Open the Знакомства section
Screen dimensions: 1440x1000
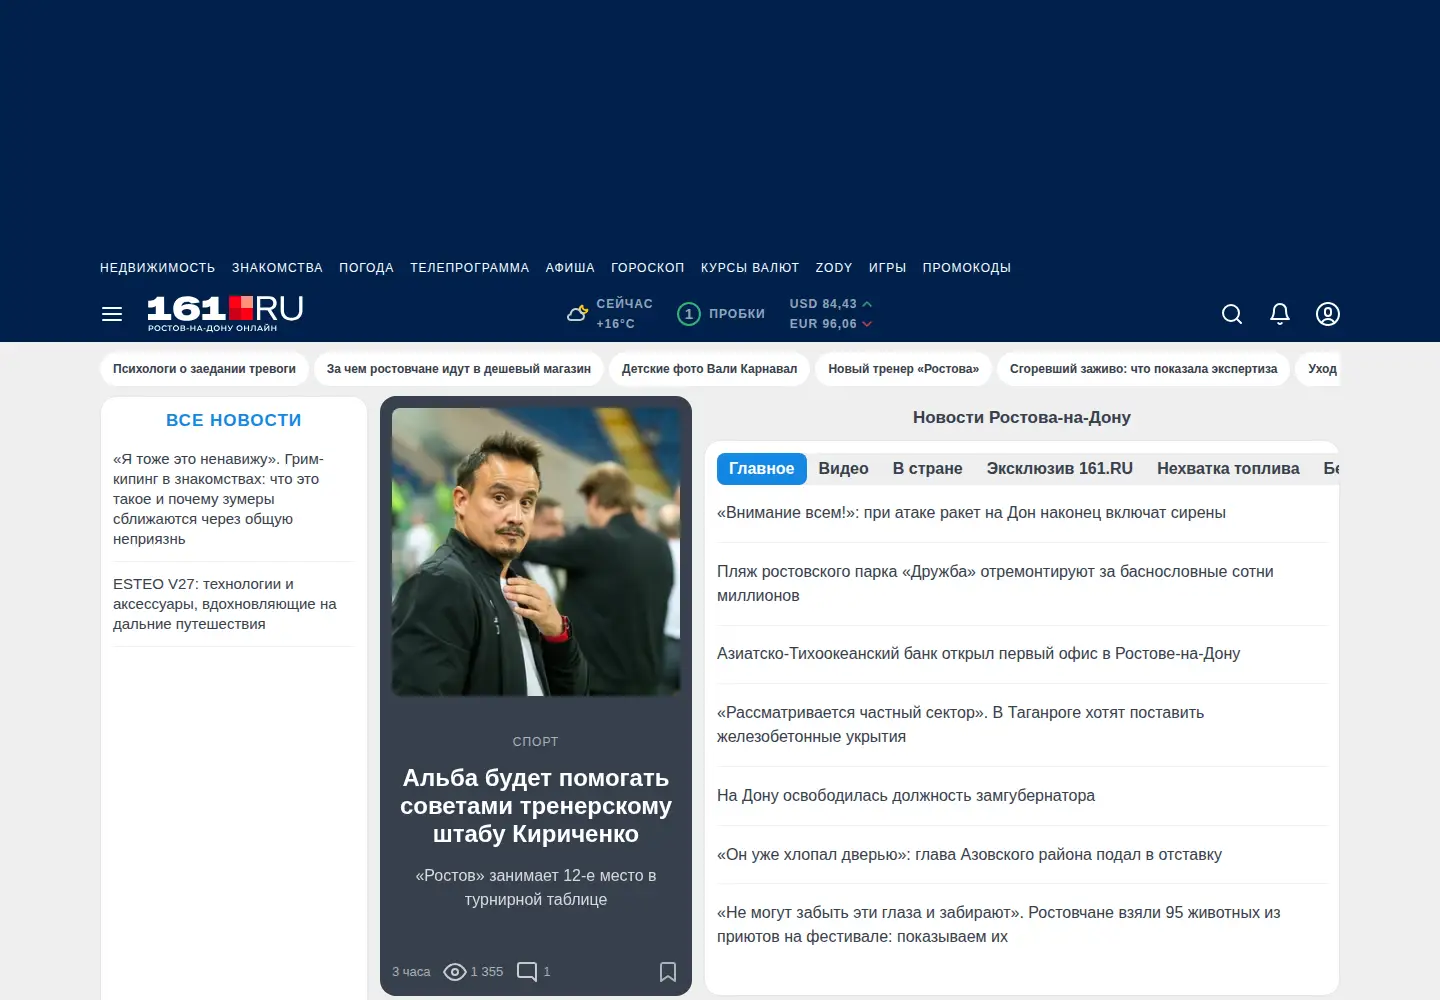(277, 268)
